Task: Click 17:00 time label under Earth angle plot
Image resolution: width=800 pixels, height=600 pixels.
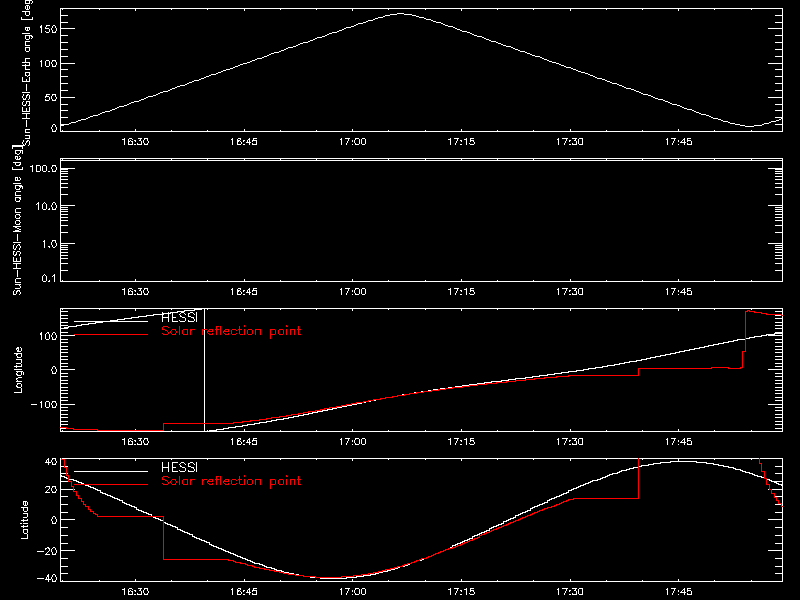Action: [x=353, y=141]
